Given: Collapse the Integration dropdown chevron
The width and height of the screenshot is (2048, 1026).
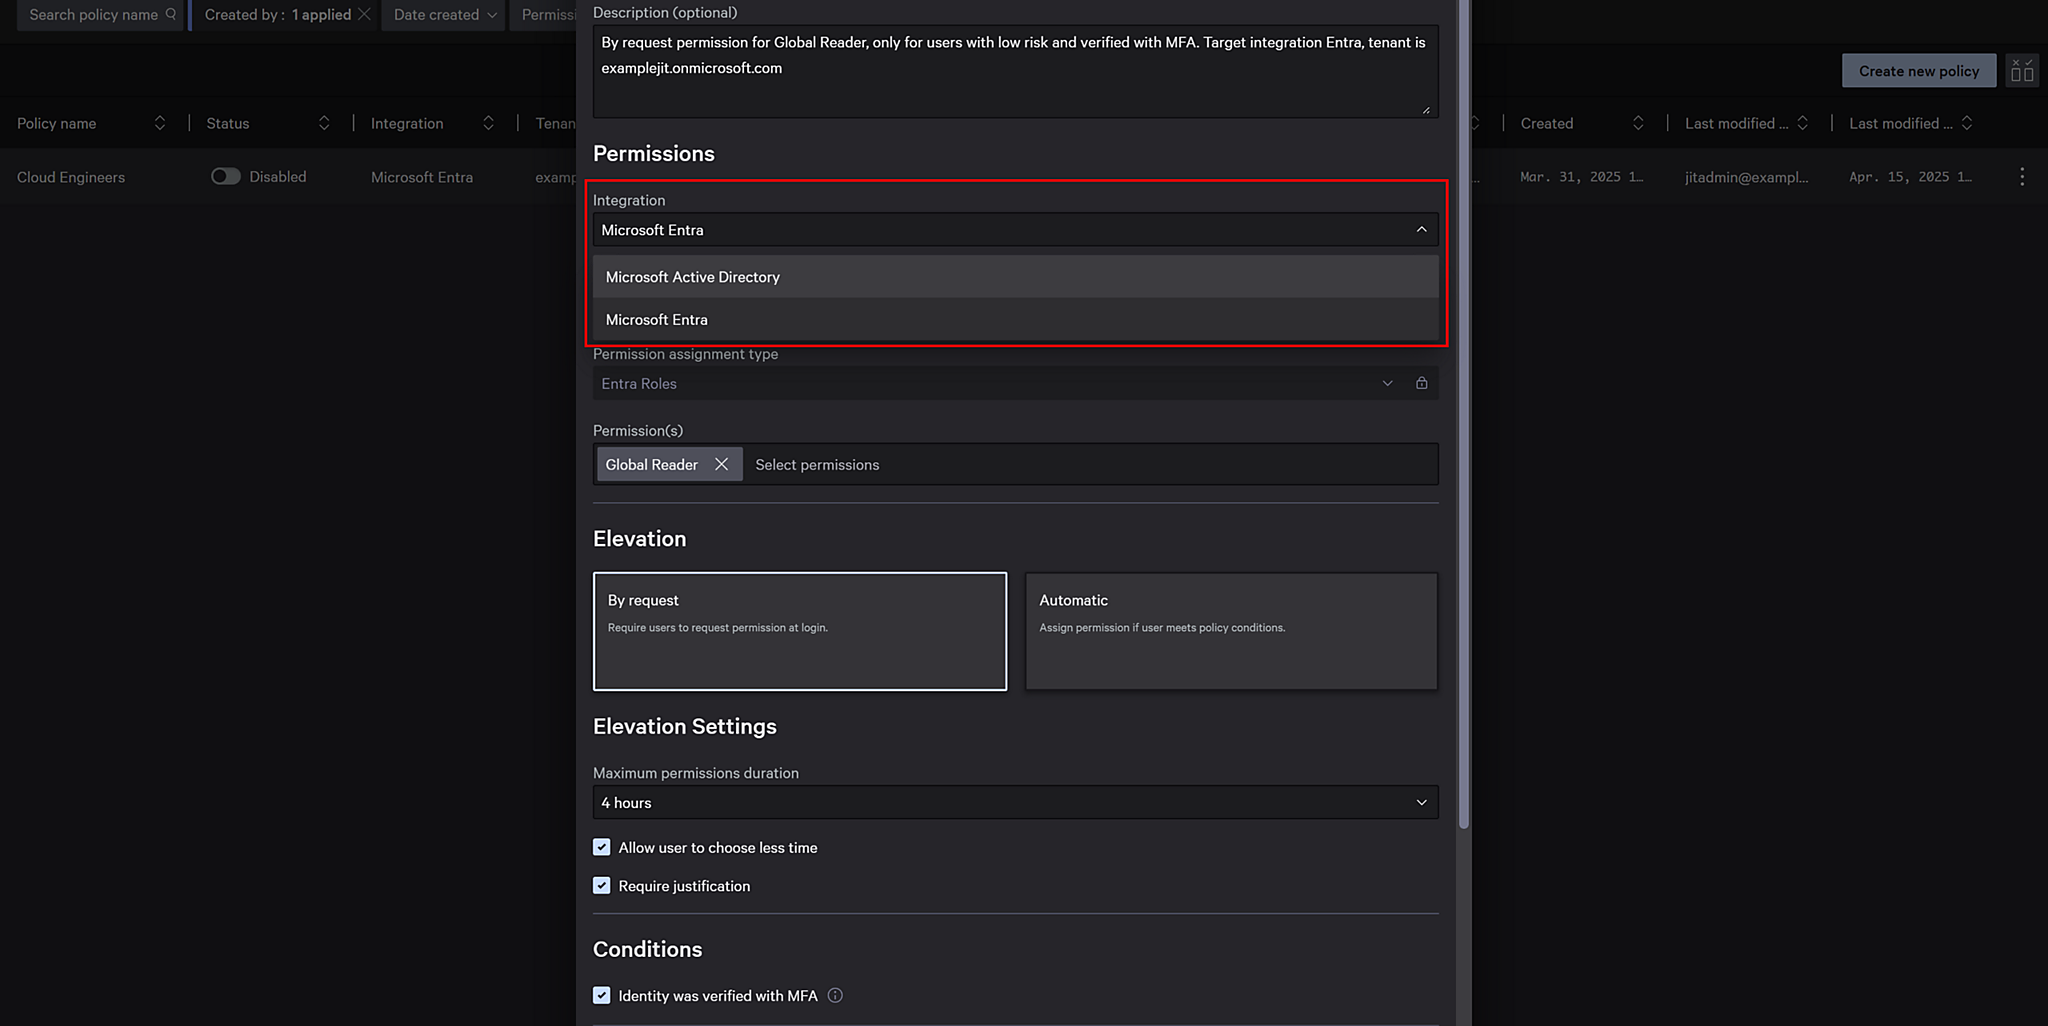Looking at the screenshot, I should pos(1421,229).
